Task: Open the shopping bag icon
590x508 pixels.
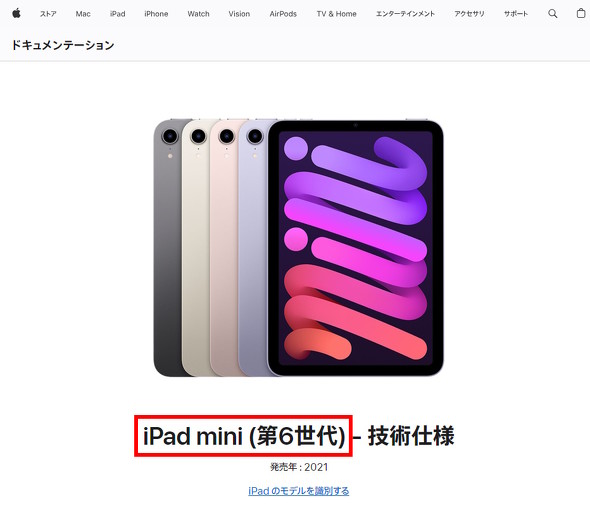Action: pos(581,13)
